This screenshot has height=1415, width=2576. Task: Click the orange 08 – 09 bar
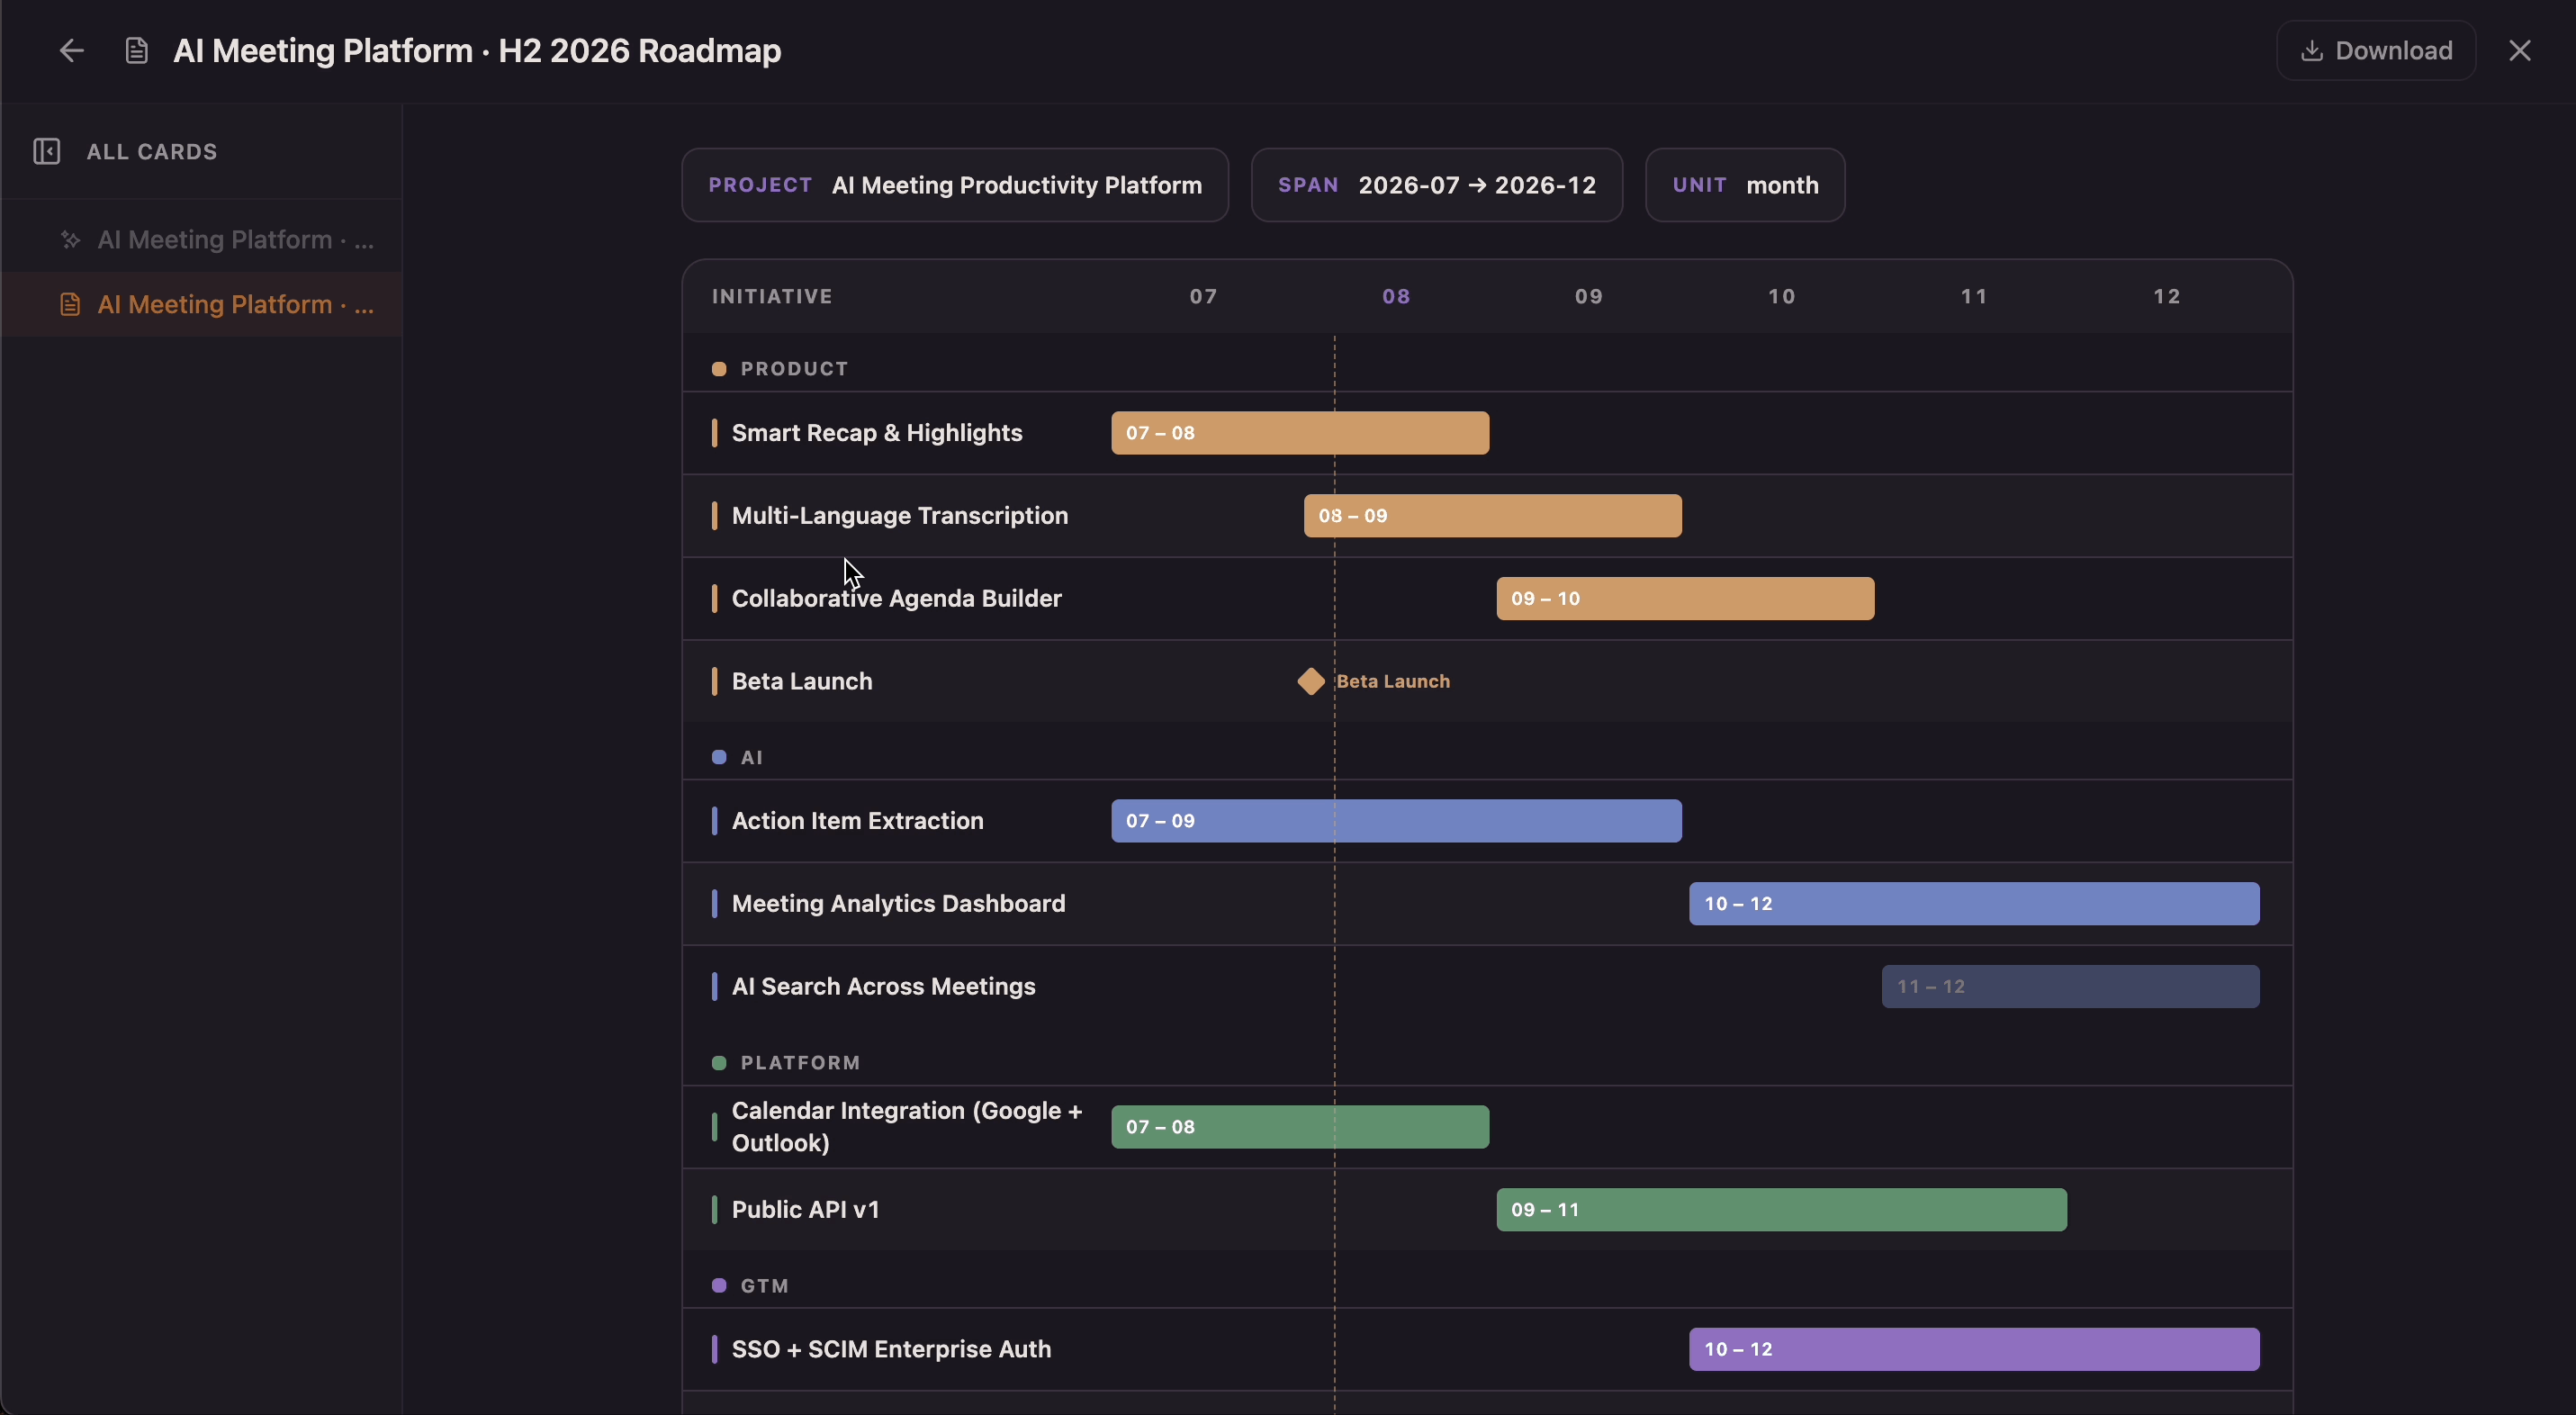click(x=1493, y=516)
